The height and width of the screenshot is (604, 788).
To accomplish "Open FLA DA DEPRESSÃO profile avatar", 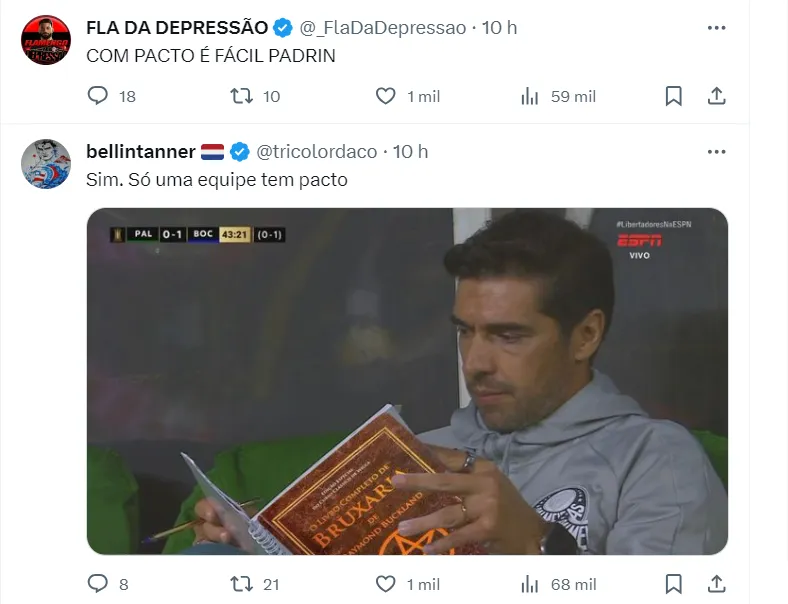I will pyautogui.click(x=46, y=40).
